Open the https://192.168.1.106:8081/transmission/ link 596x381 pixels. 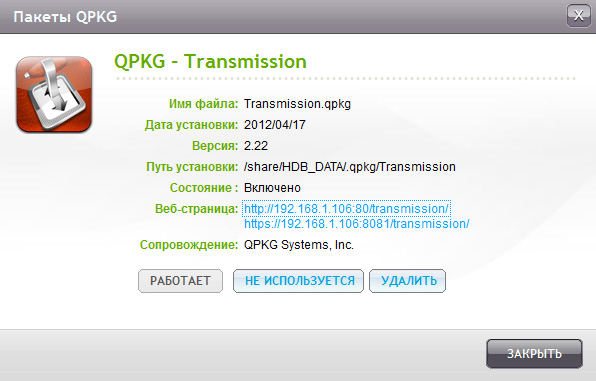(357, 224)
